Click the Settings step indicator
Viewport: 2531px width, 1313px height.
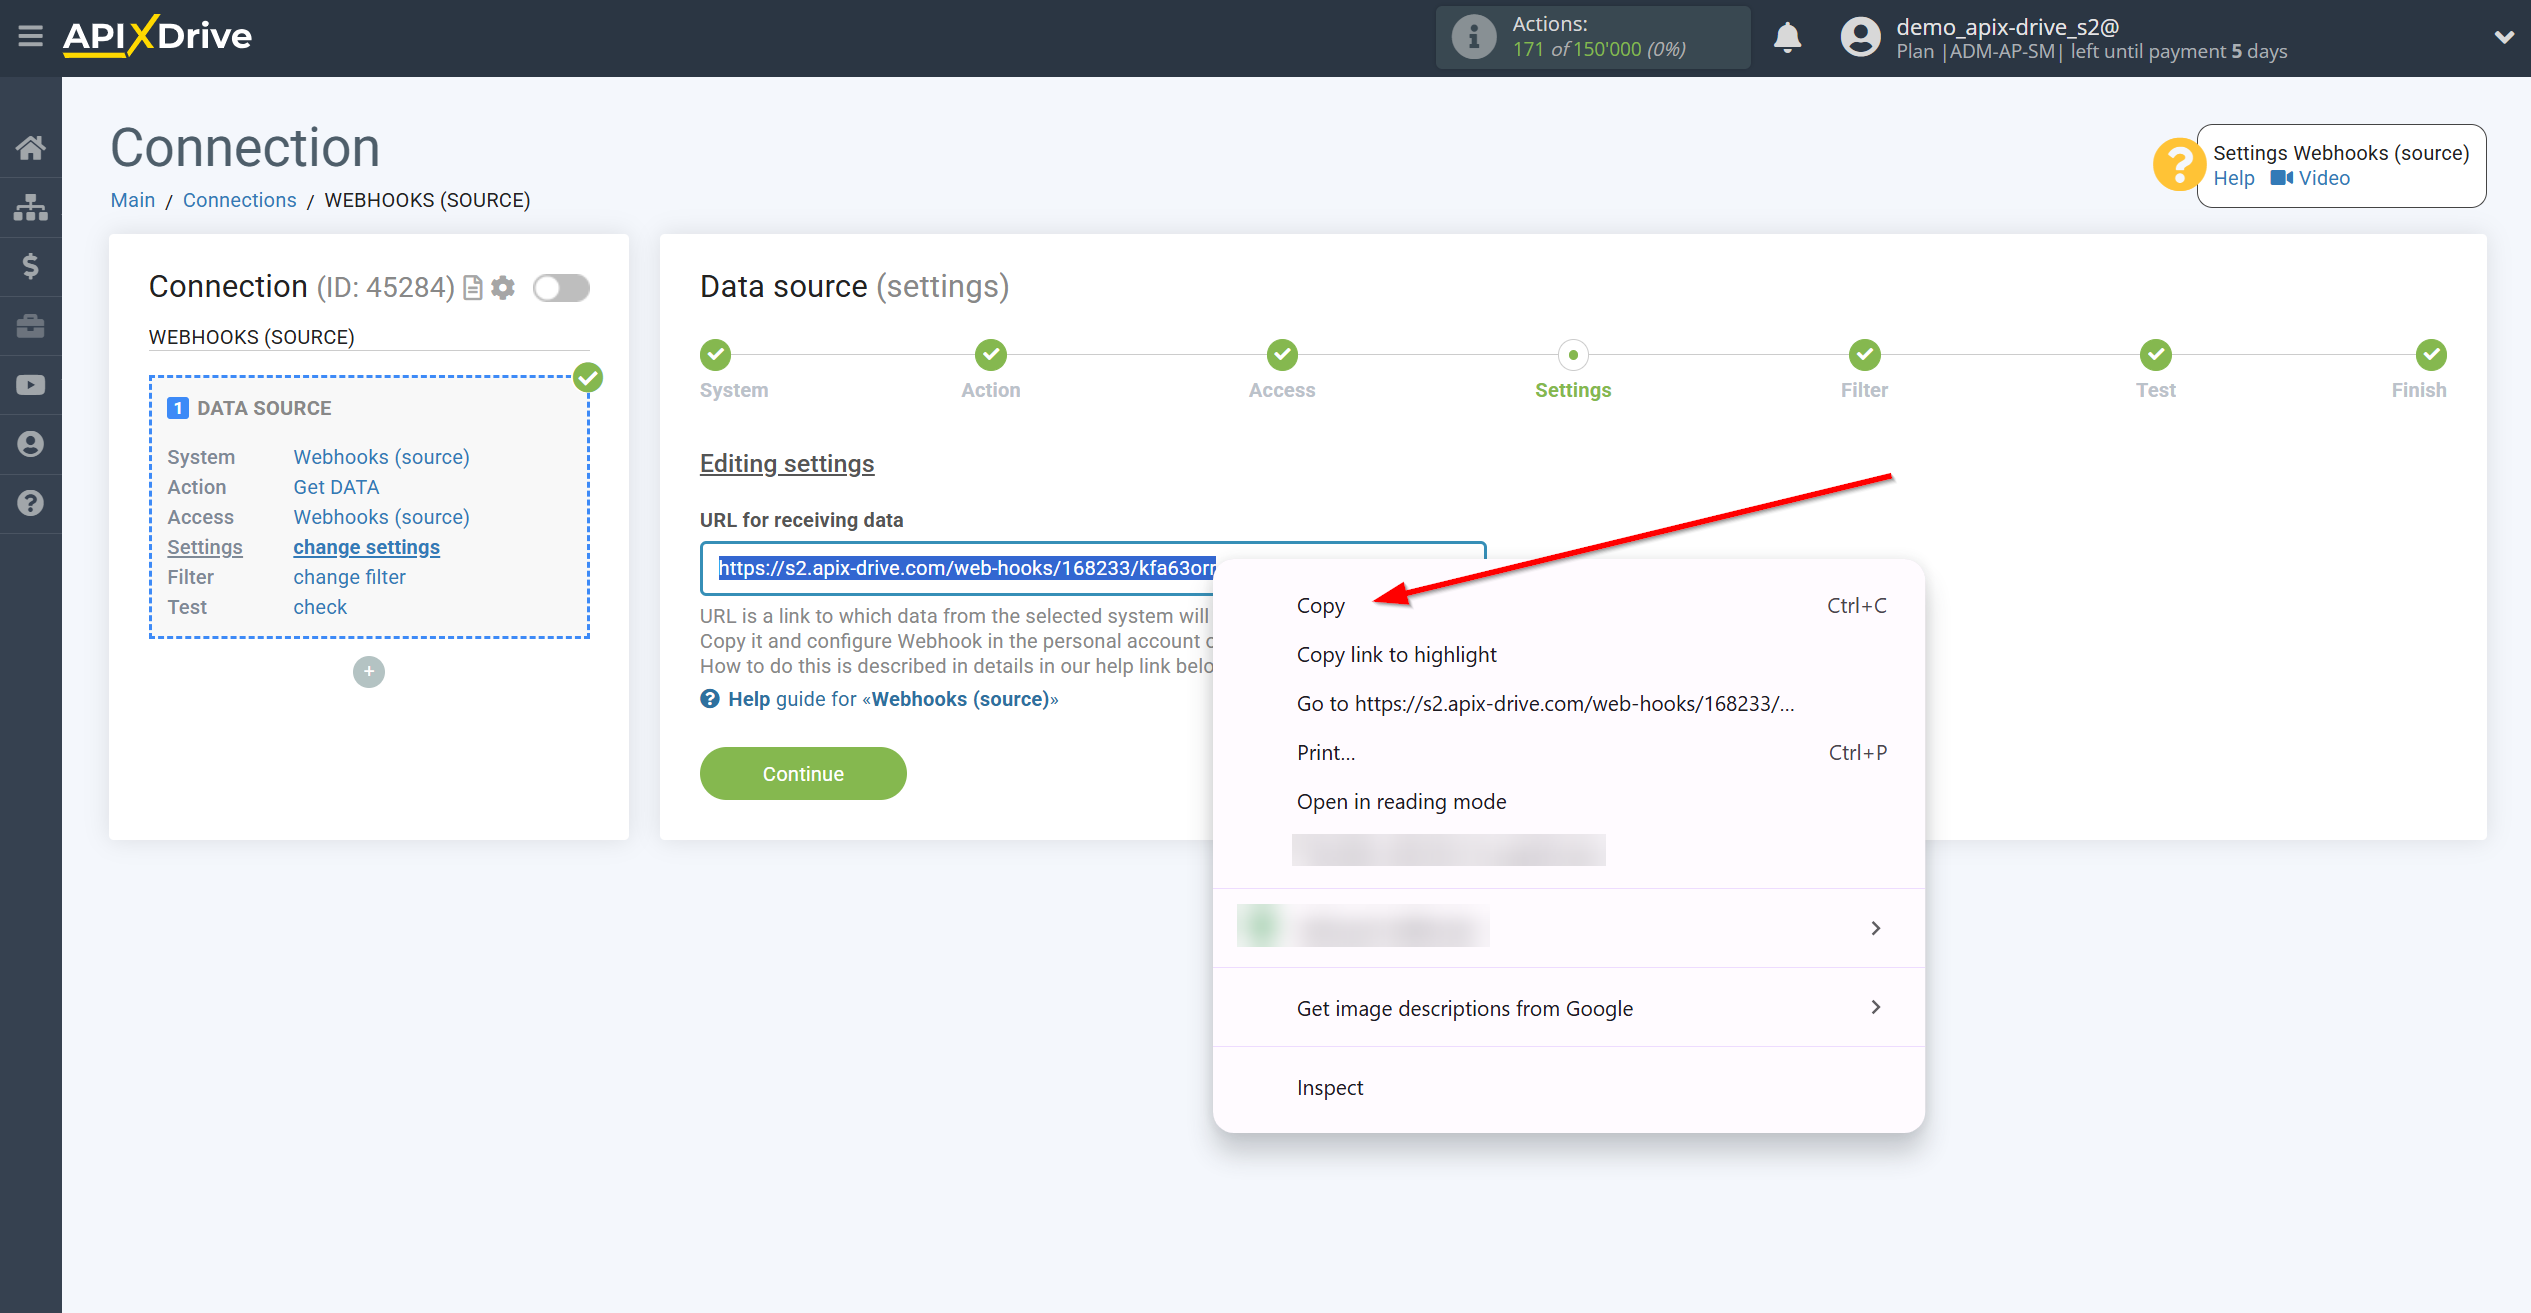pyautogui.click(x=1573, y=355)
